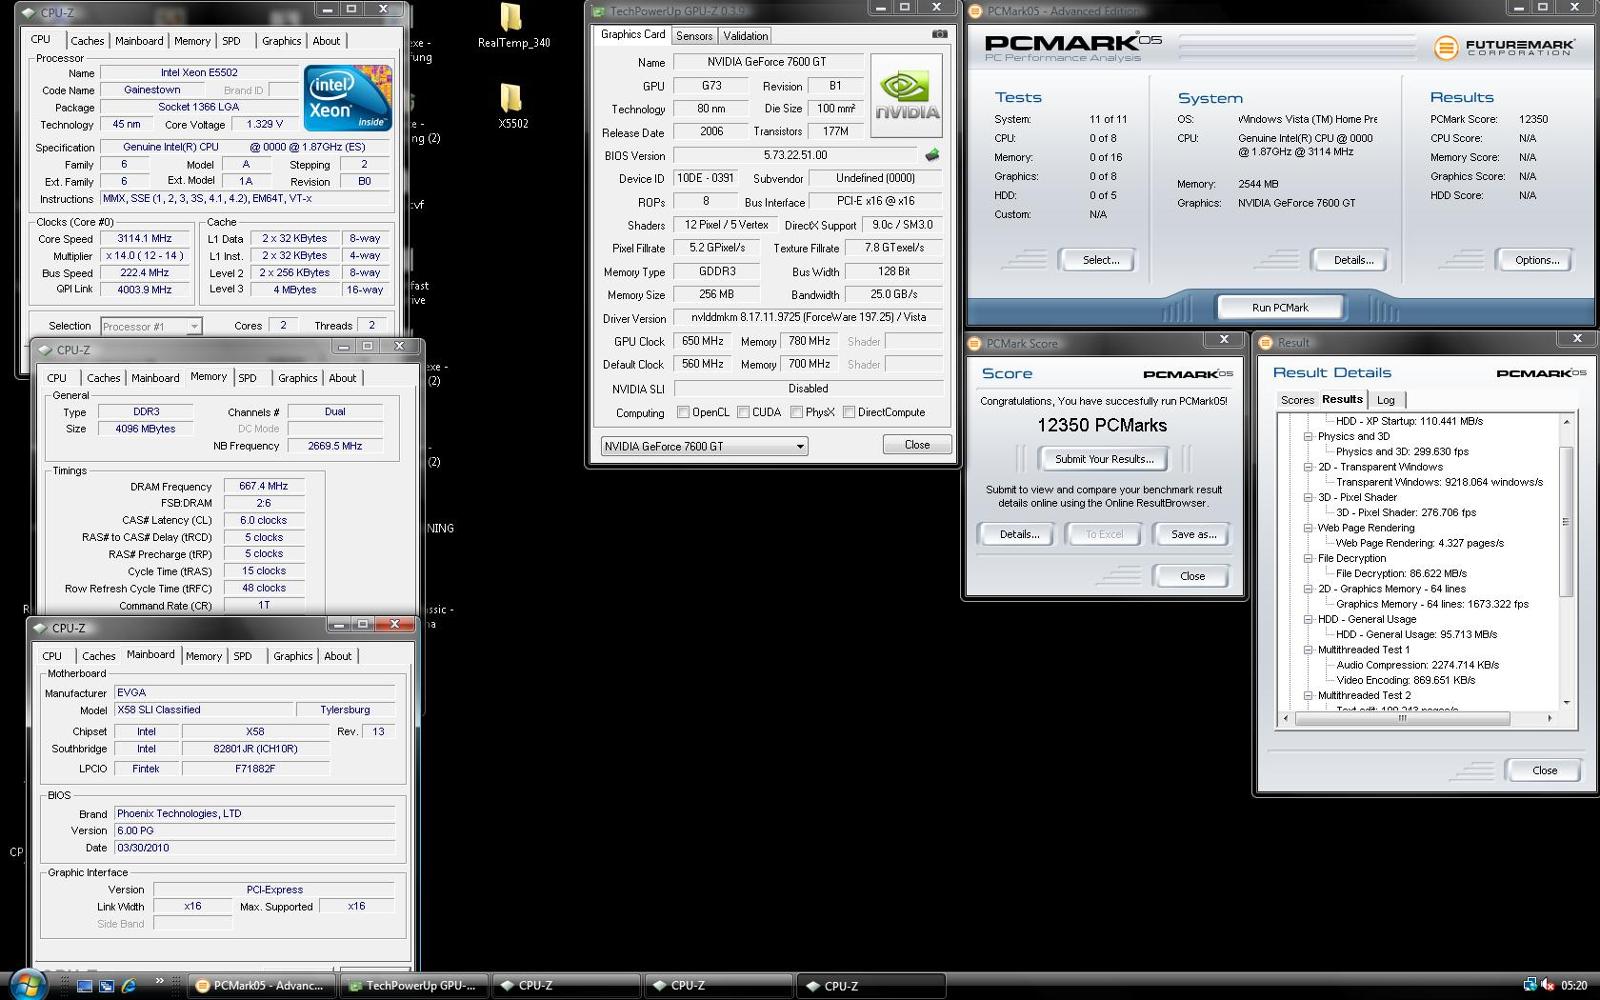Click the scroll down arrow in Result list

[1566, 702]
